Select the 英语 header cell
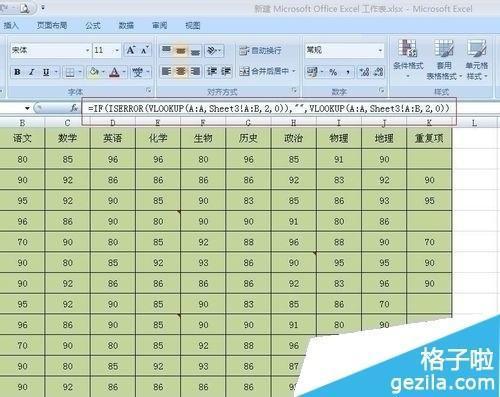The width and height of the screenshot is (500, 397). 113,138
